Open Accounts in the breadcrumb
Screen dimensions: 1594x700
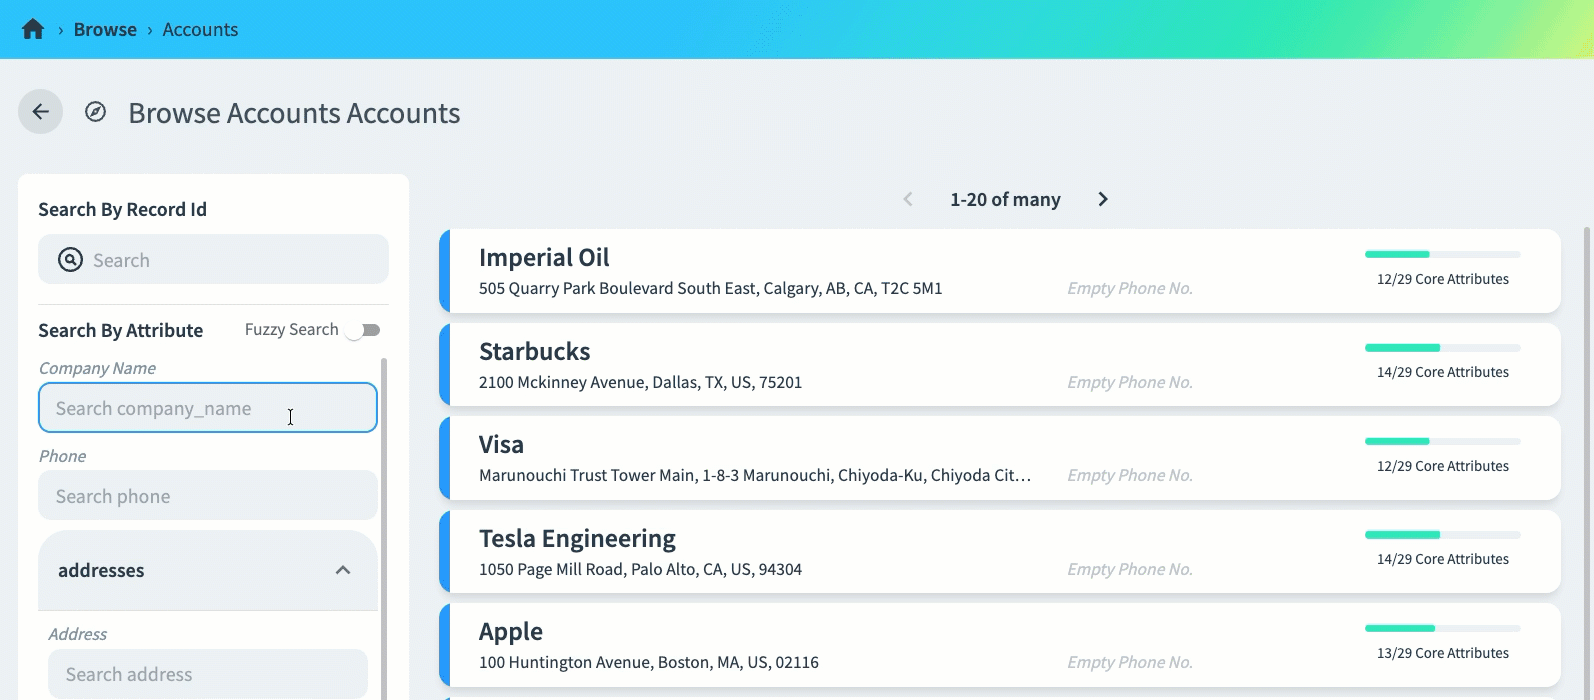tap(200, 29)
